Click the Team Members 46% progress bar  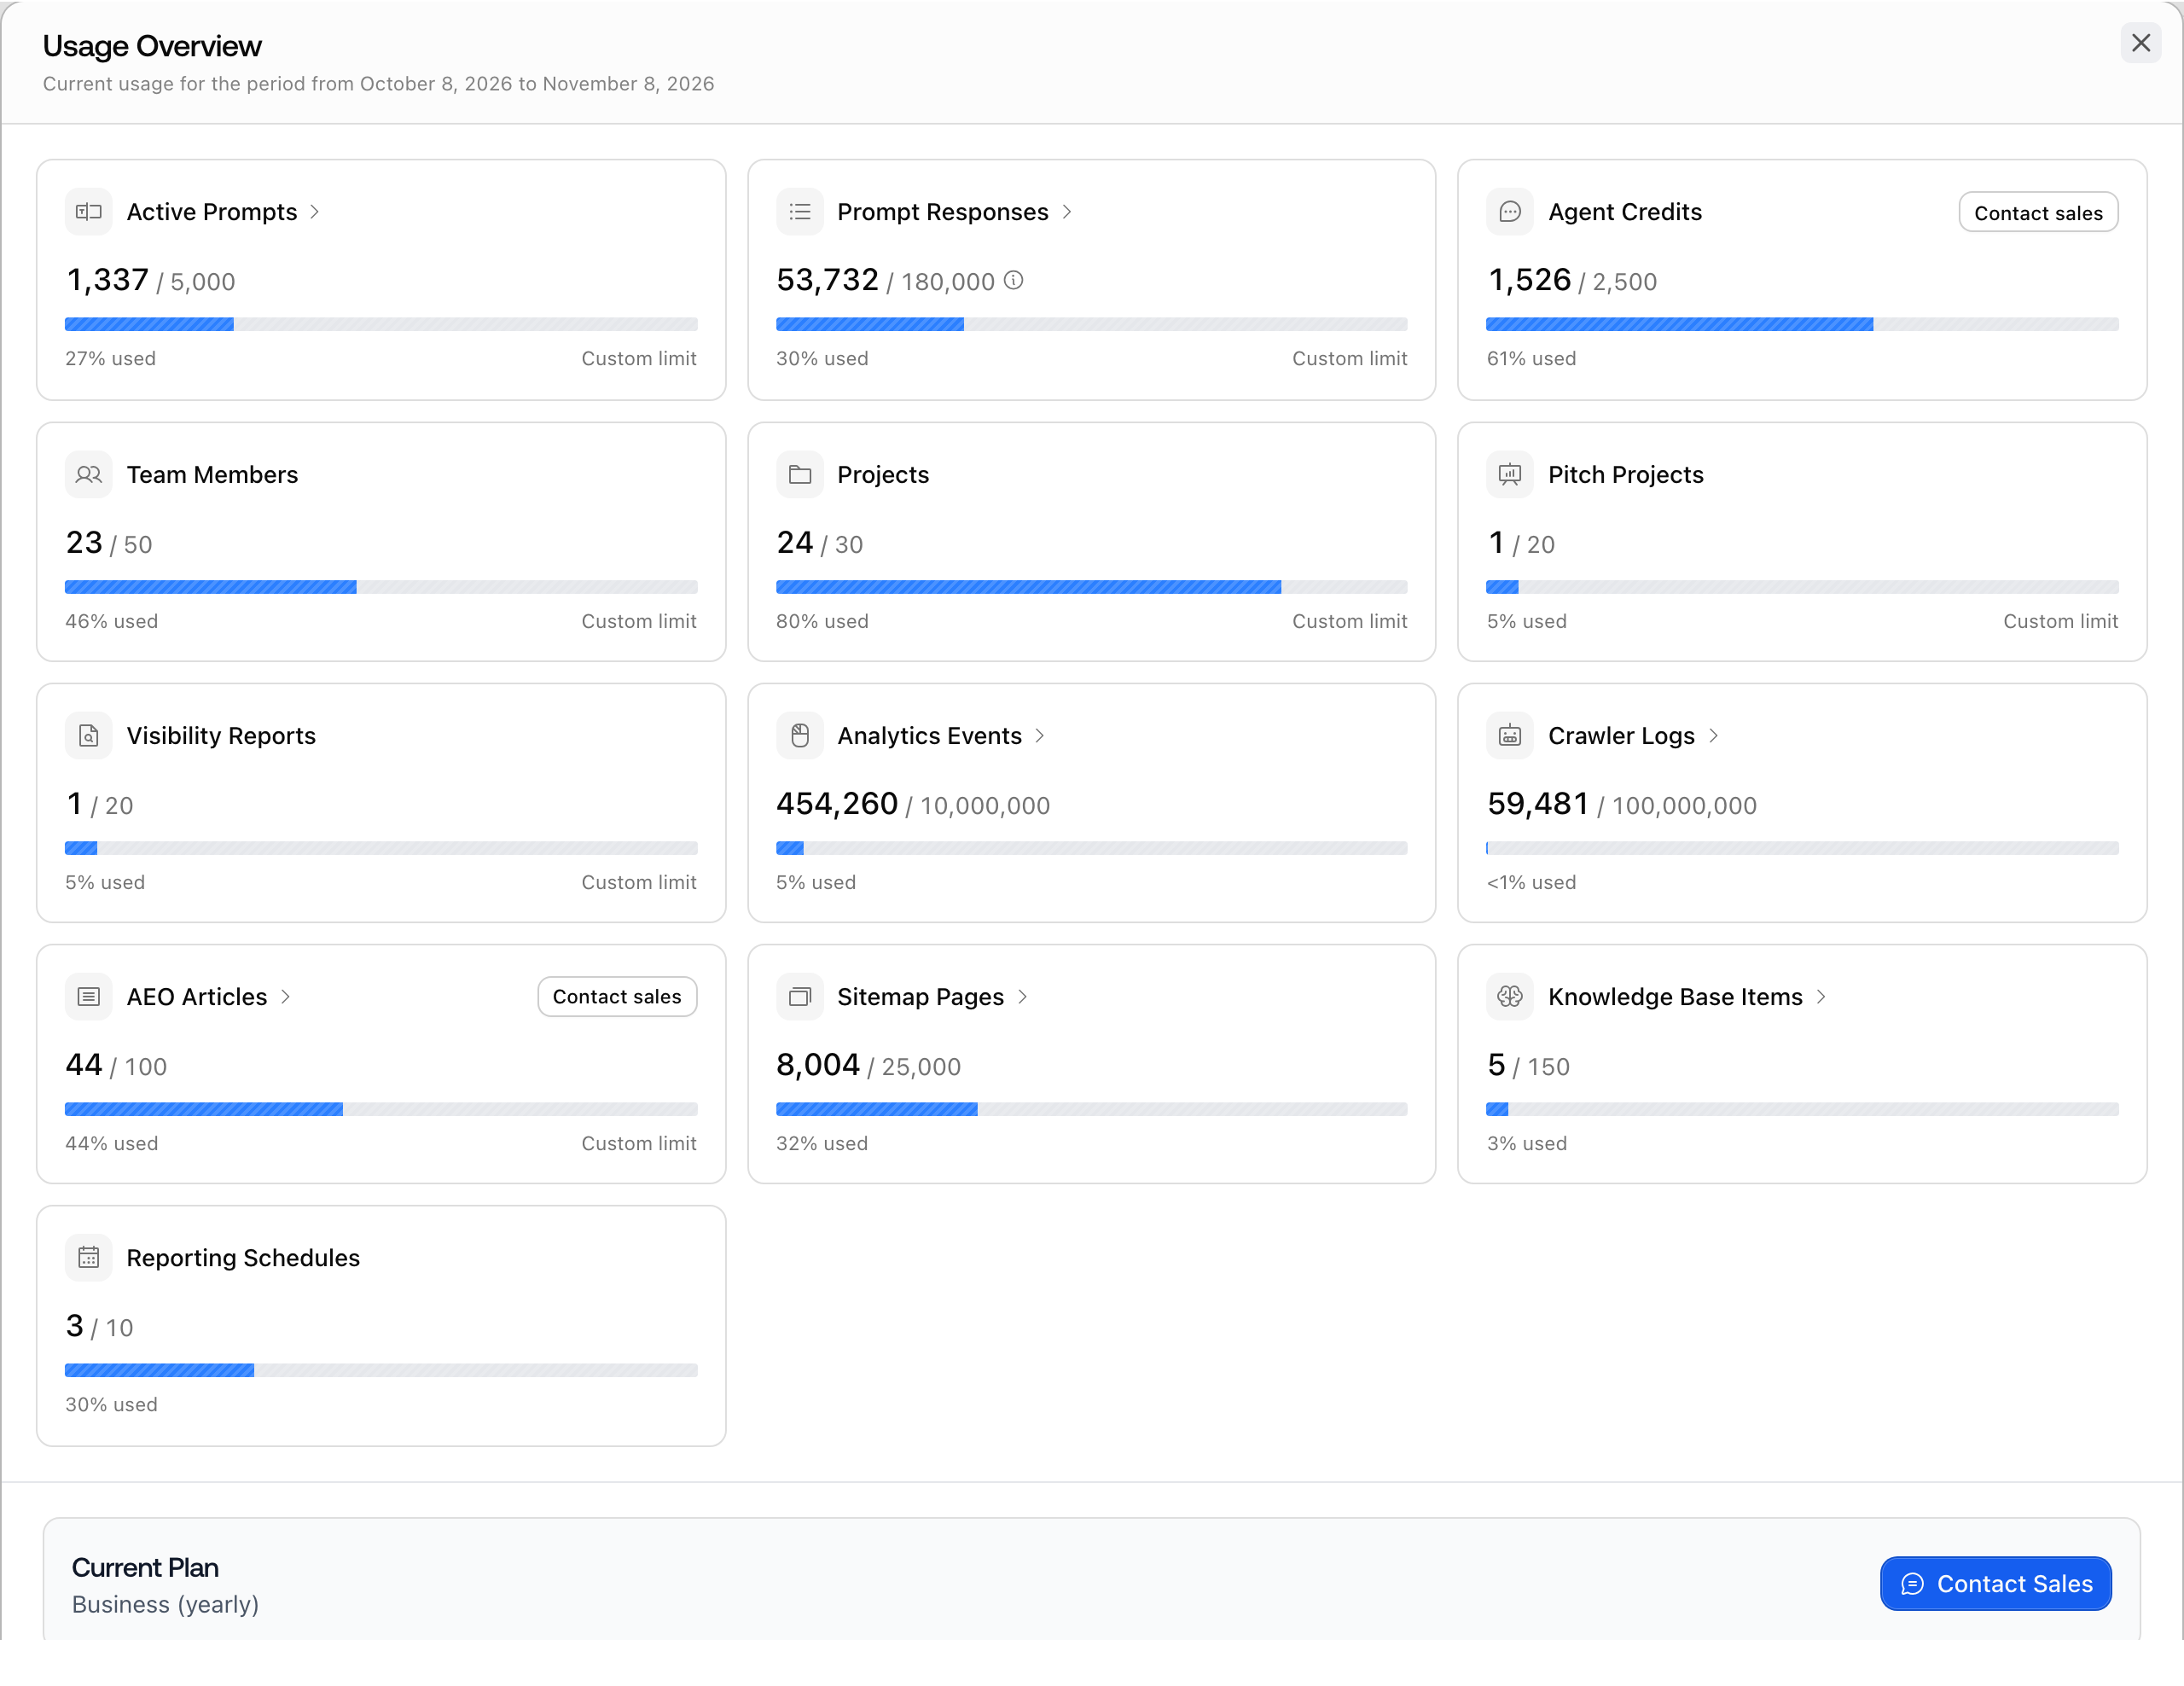[381, 587]
